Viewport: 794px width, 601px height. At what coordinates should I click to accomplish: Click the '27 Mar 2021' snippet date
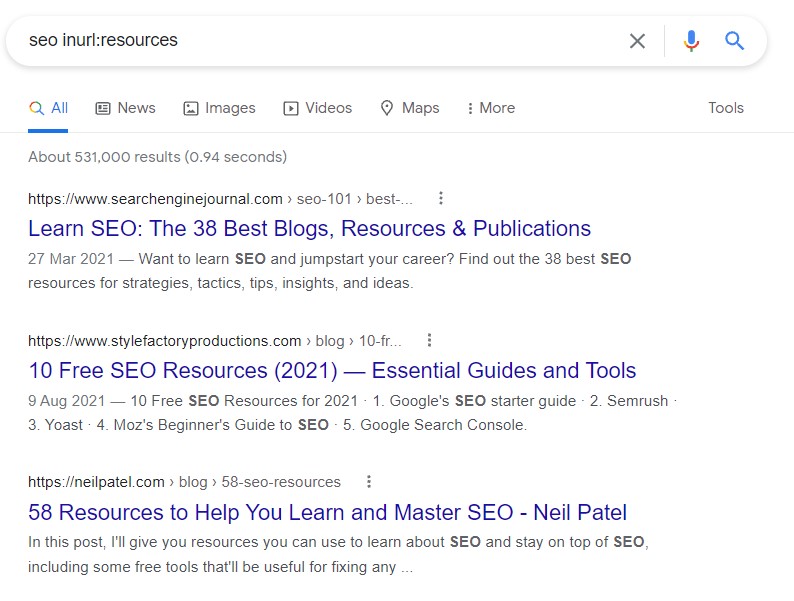(x=71, y=259)
